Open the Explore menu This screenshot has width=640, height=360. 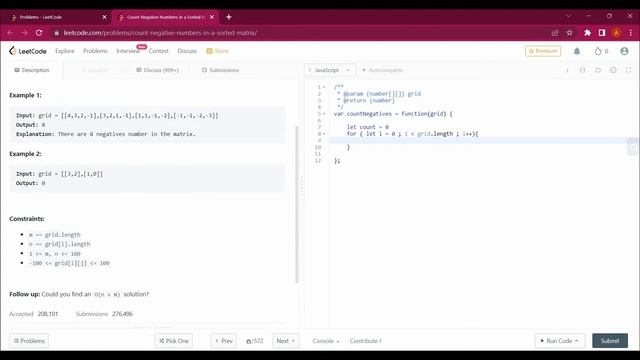(64, 51)
